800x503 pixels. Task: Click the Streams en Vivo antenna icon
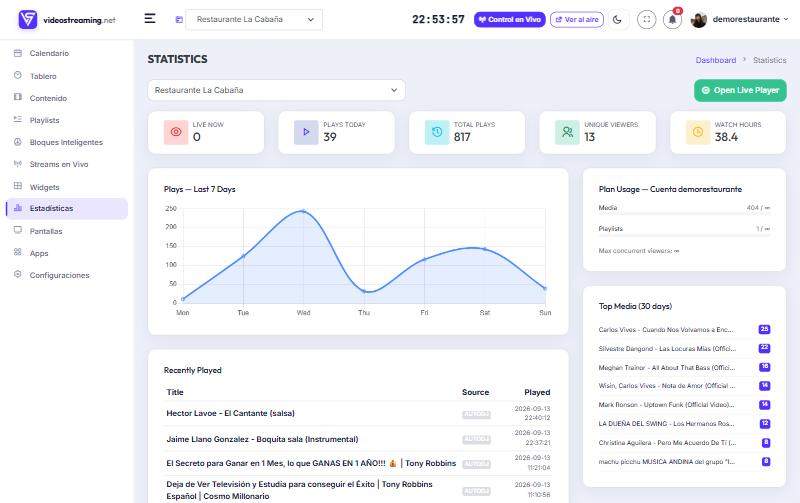18,164
